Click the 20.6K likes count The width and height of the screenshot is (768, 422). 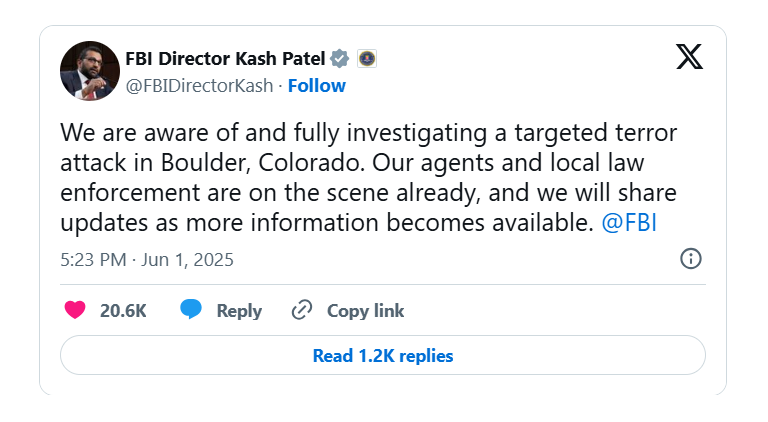click(123, 311)
